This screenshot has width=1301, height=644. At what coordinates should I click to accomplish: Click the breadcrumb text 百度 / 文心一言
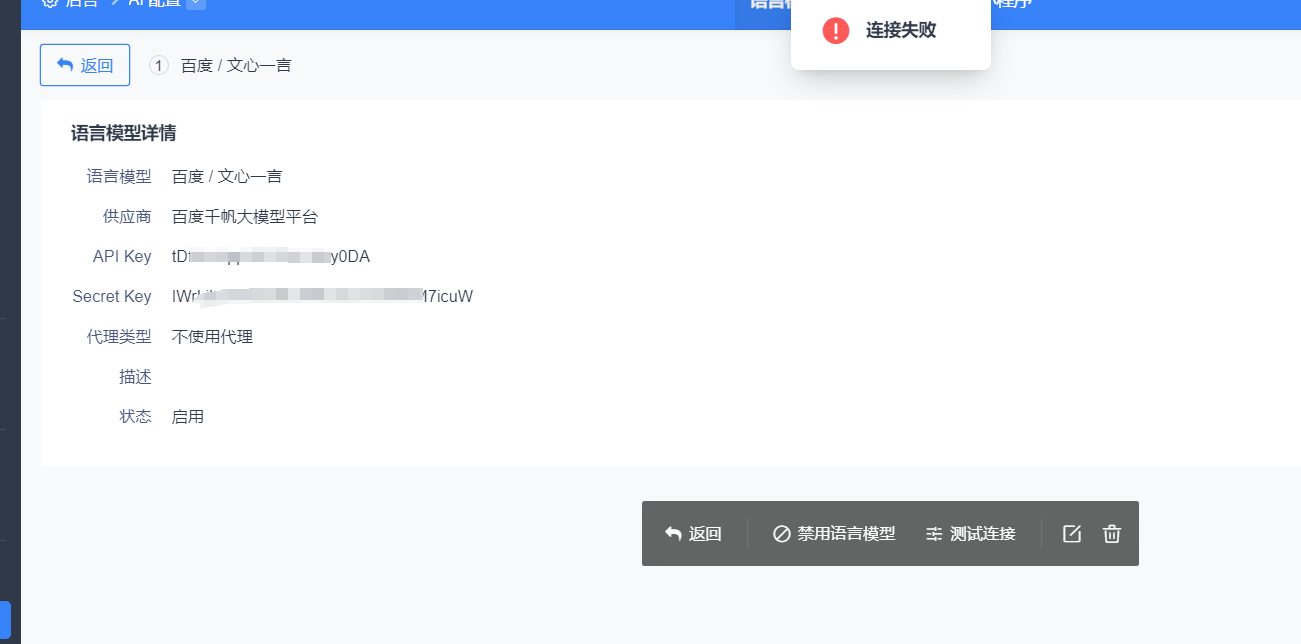point(236,65)
